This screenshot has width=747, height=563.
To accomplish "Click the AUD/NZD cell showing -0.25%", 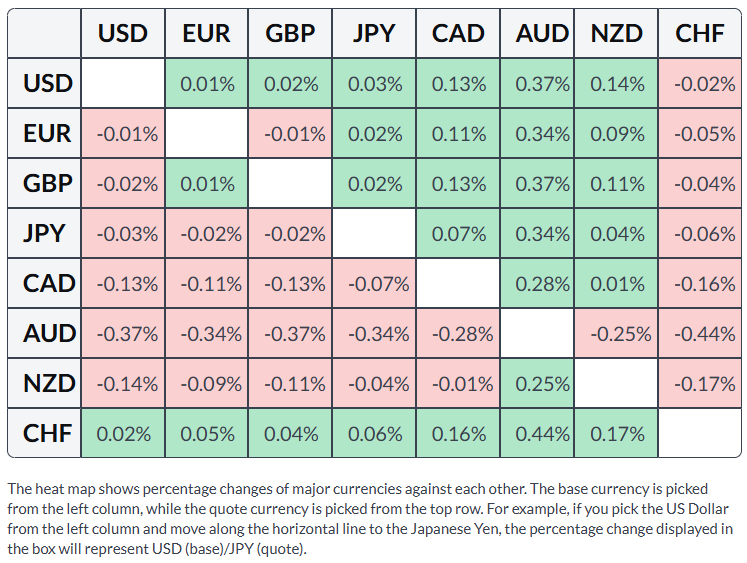I will coord(616,333).
